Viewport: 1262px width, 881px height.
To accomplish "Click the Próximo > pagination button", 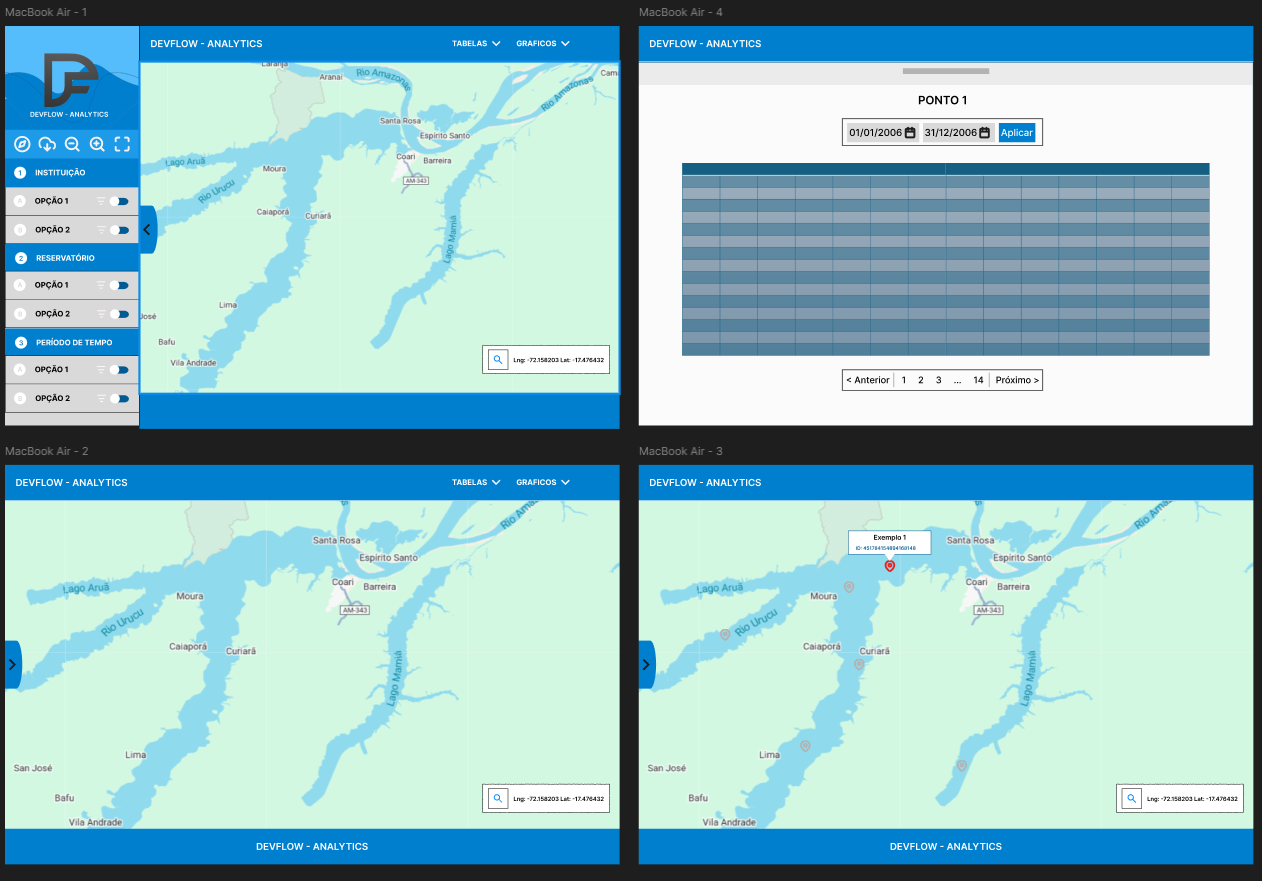I will pyautogui.click(x=1017, y=380).
